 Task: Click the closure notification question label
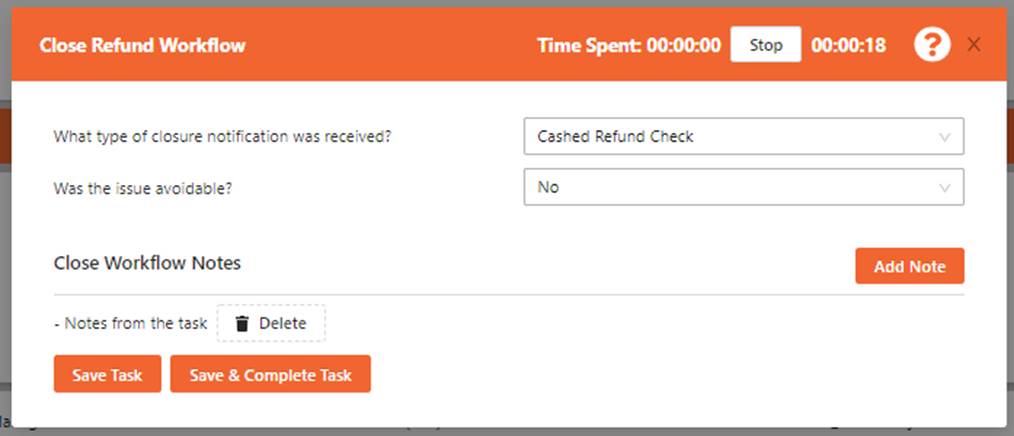point(222,137)
